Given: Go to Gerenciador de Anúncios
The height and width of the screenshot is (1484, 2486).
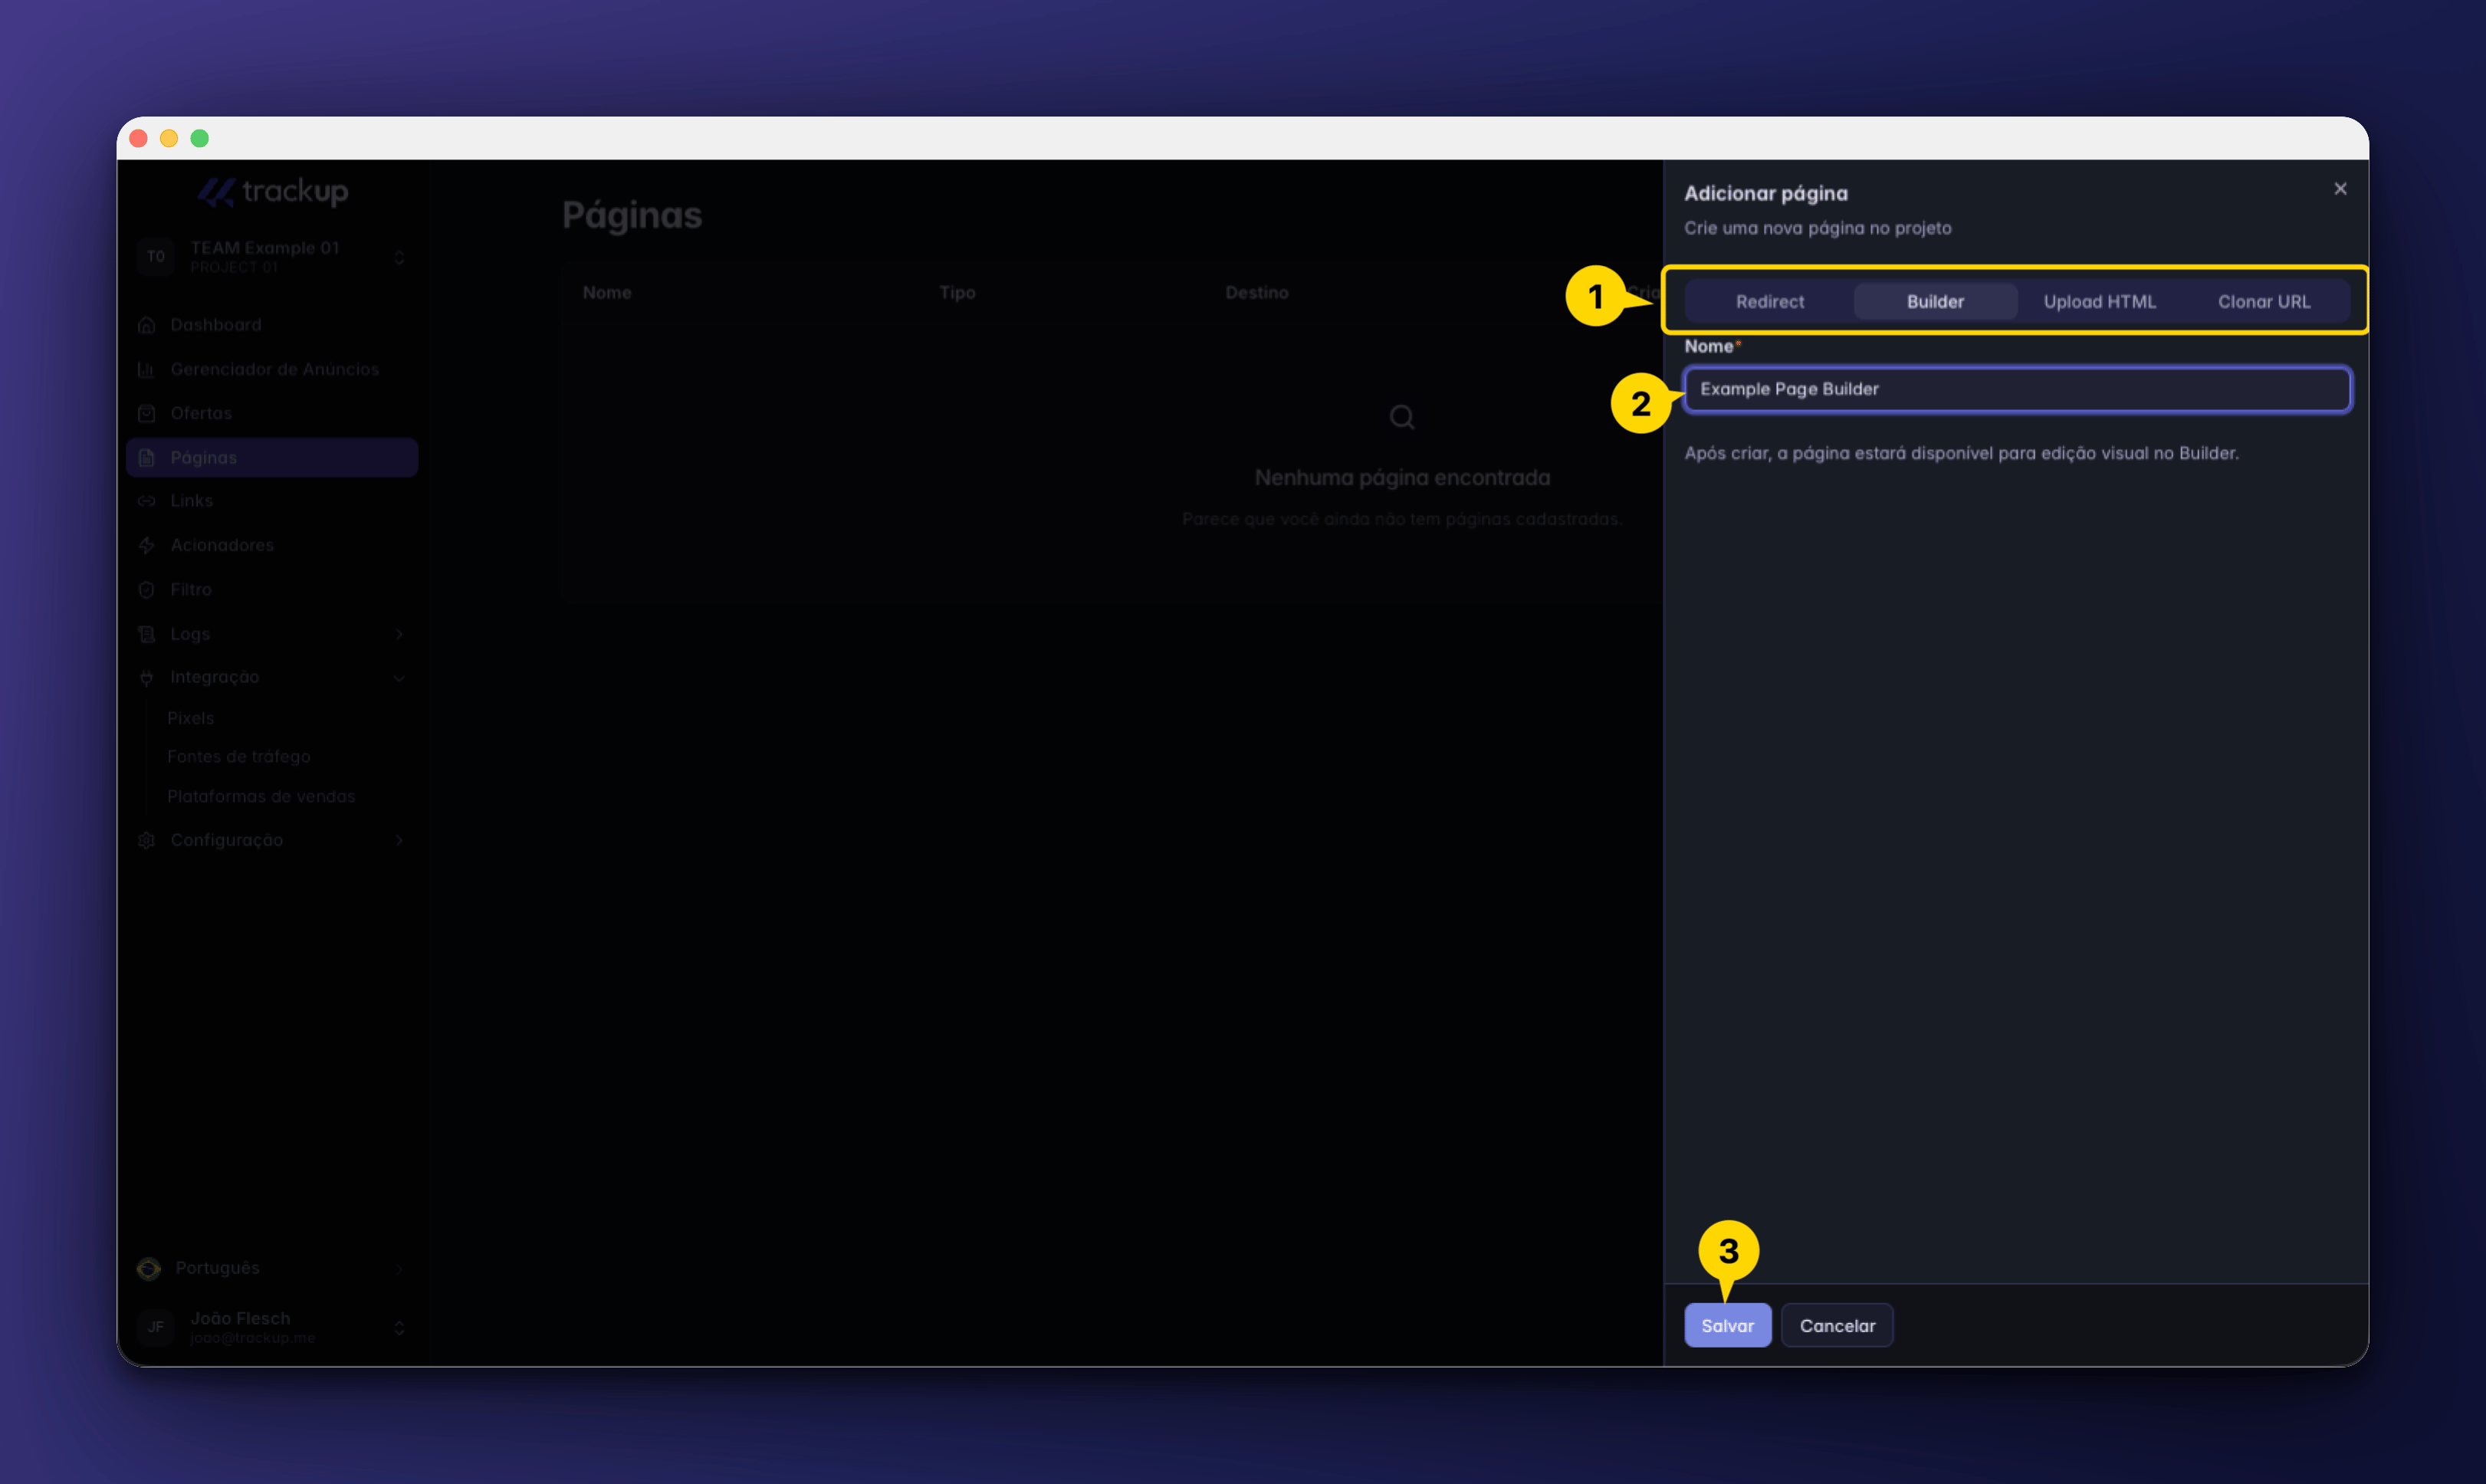Looking at the screenshot, I should (272, 369).
